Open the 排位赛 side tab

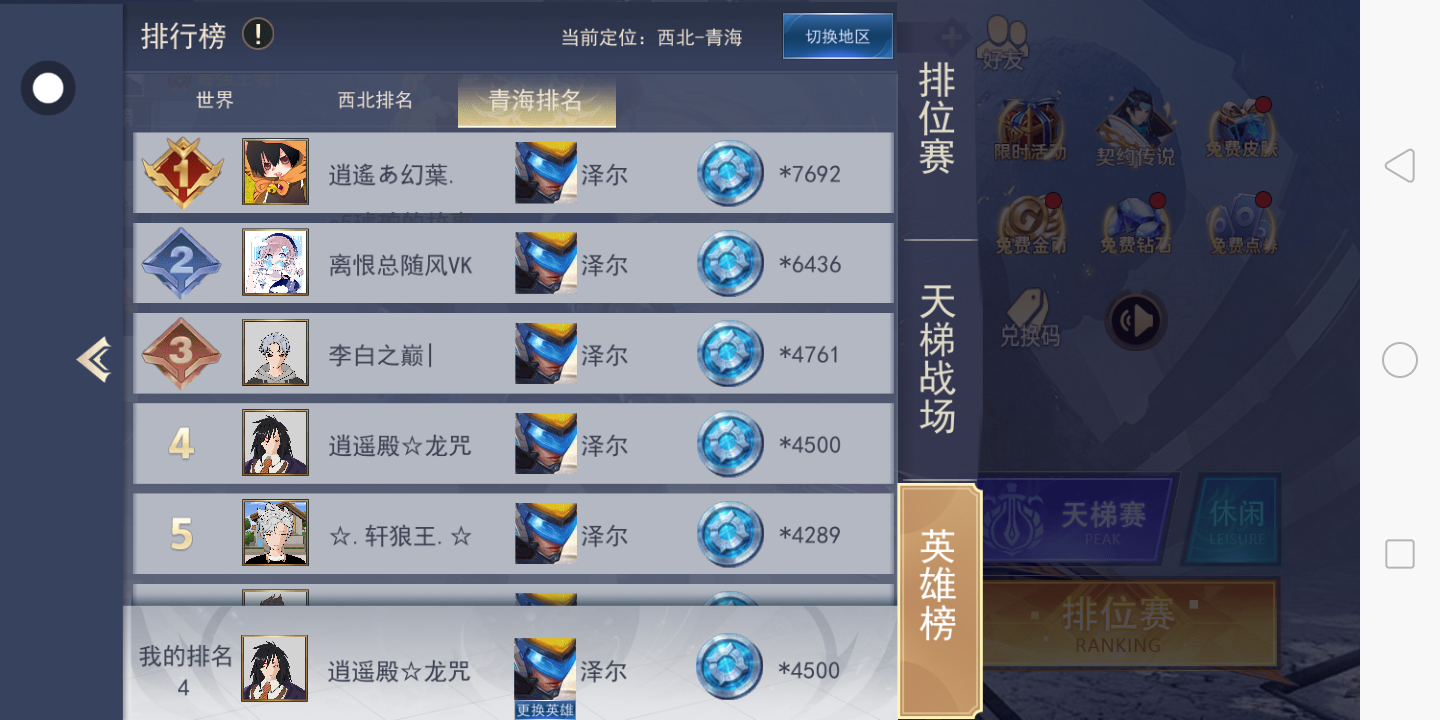point(937,118)
